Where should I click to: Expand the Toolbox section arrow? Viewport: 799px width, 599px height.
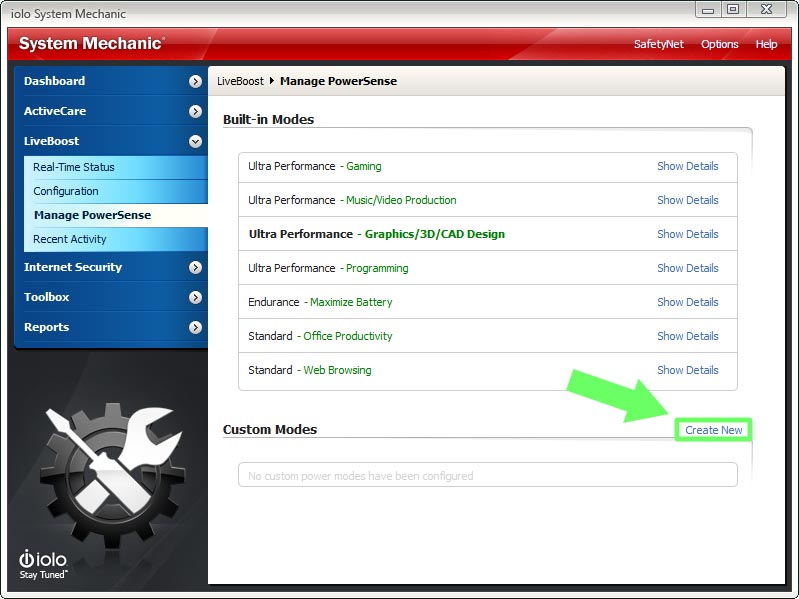(x=195, y=297)
